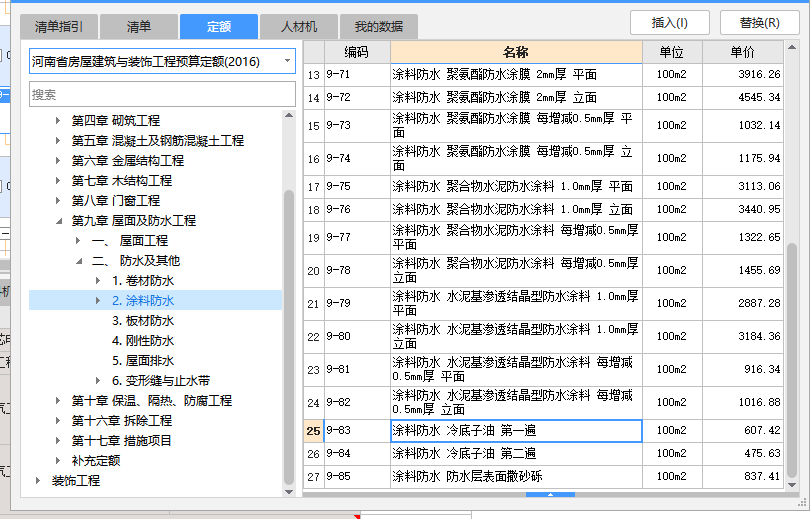
Task: Click down arrow of the tree scrollbar
Action: pyautogui.click(x=289, y=492)
